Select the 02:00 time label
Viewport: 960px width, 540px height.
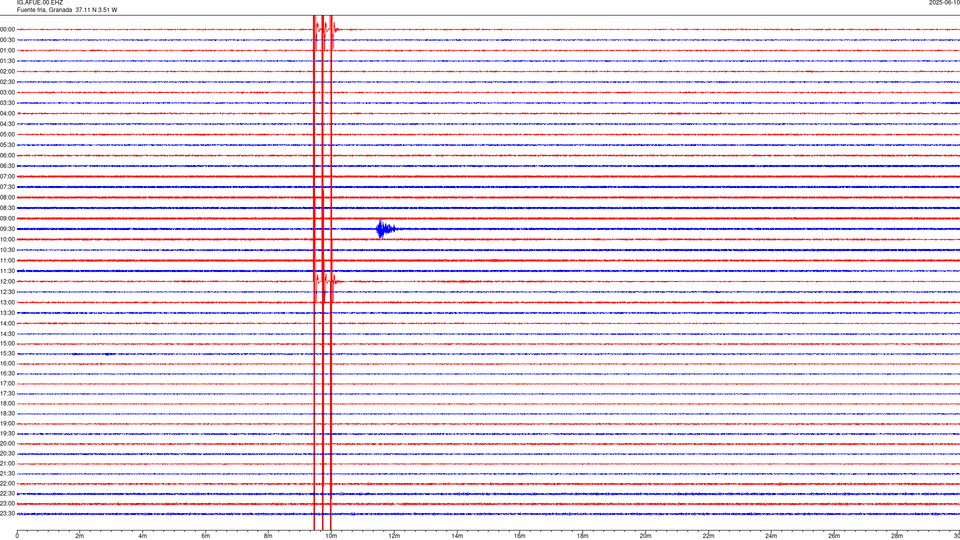pyautogui.click(x=8, y=72)
